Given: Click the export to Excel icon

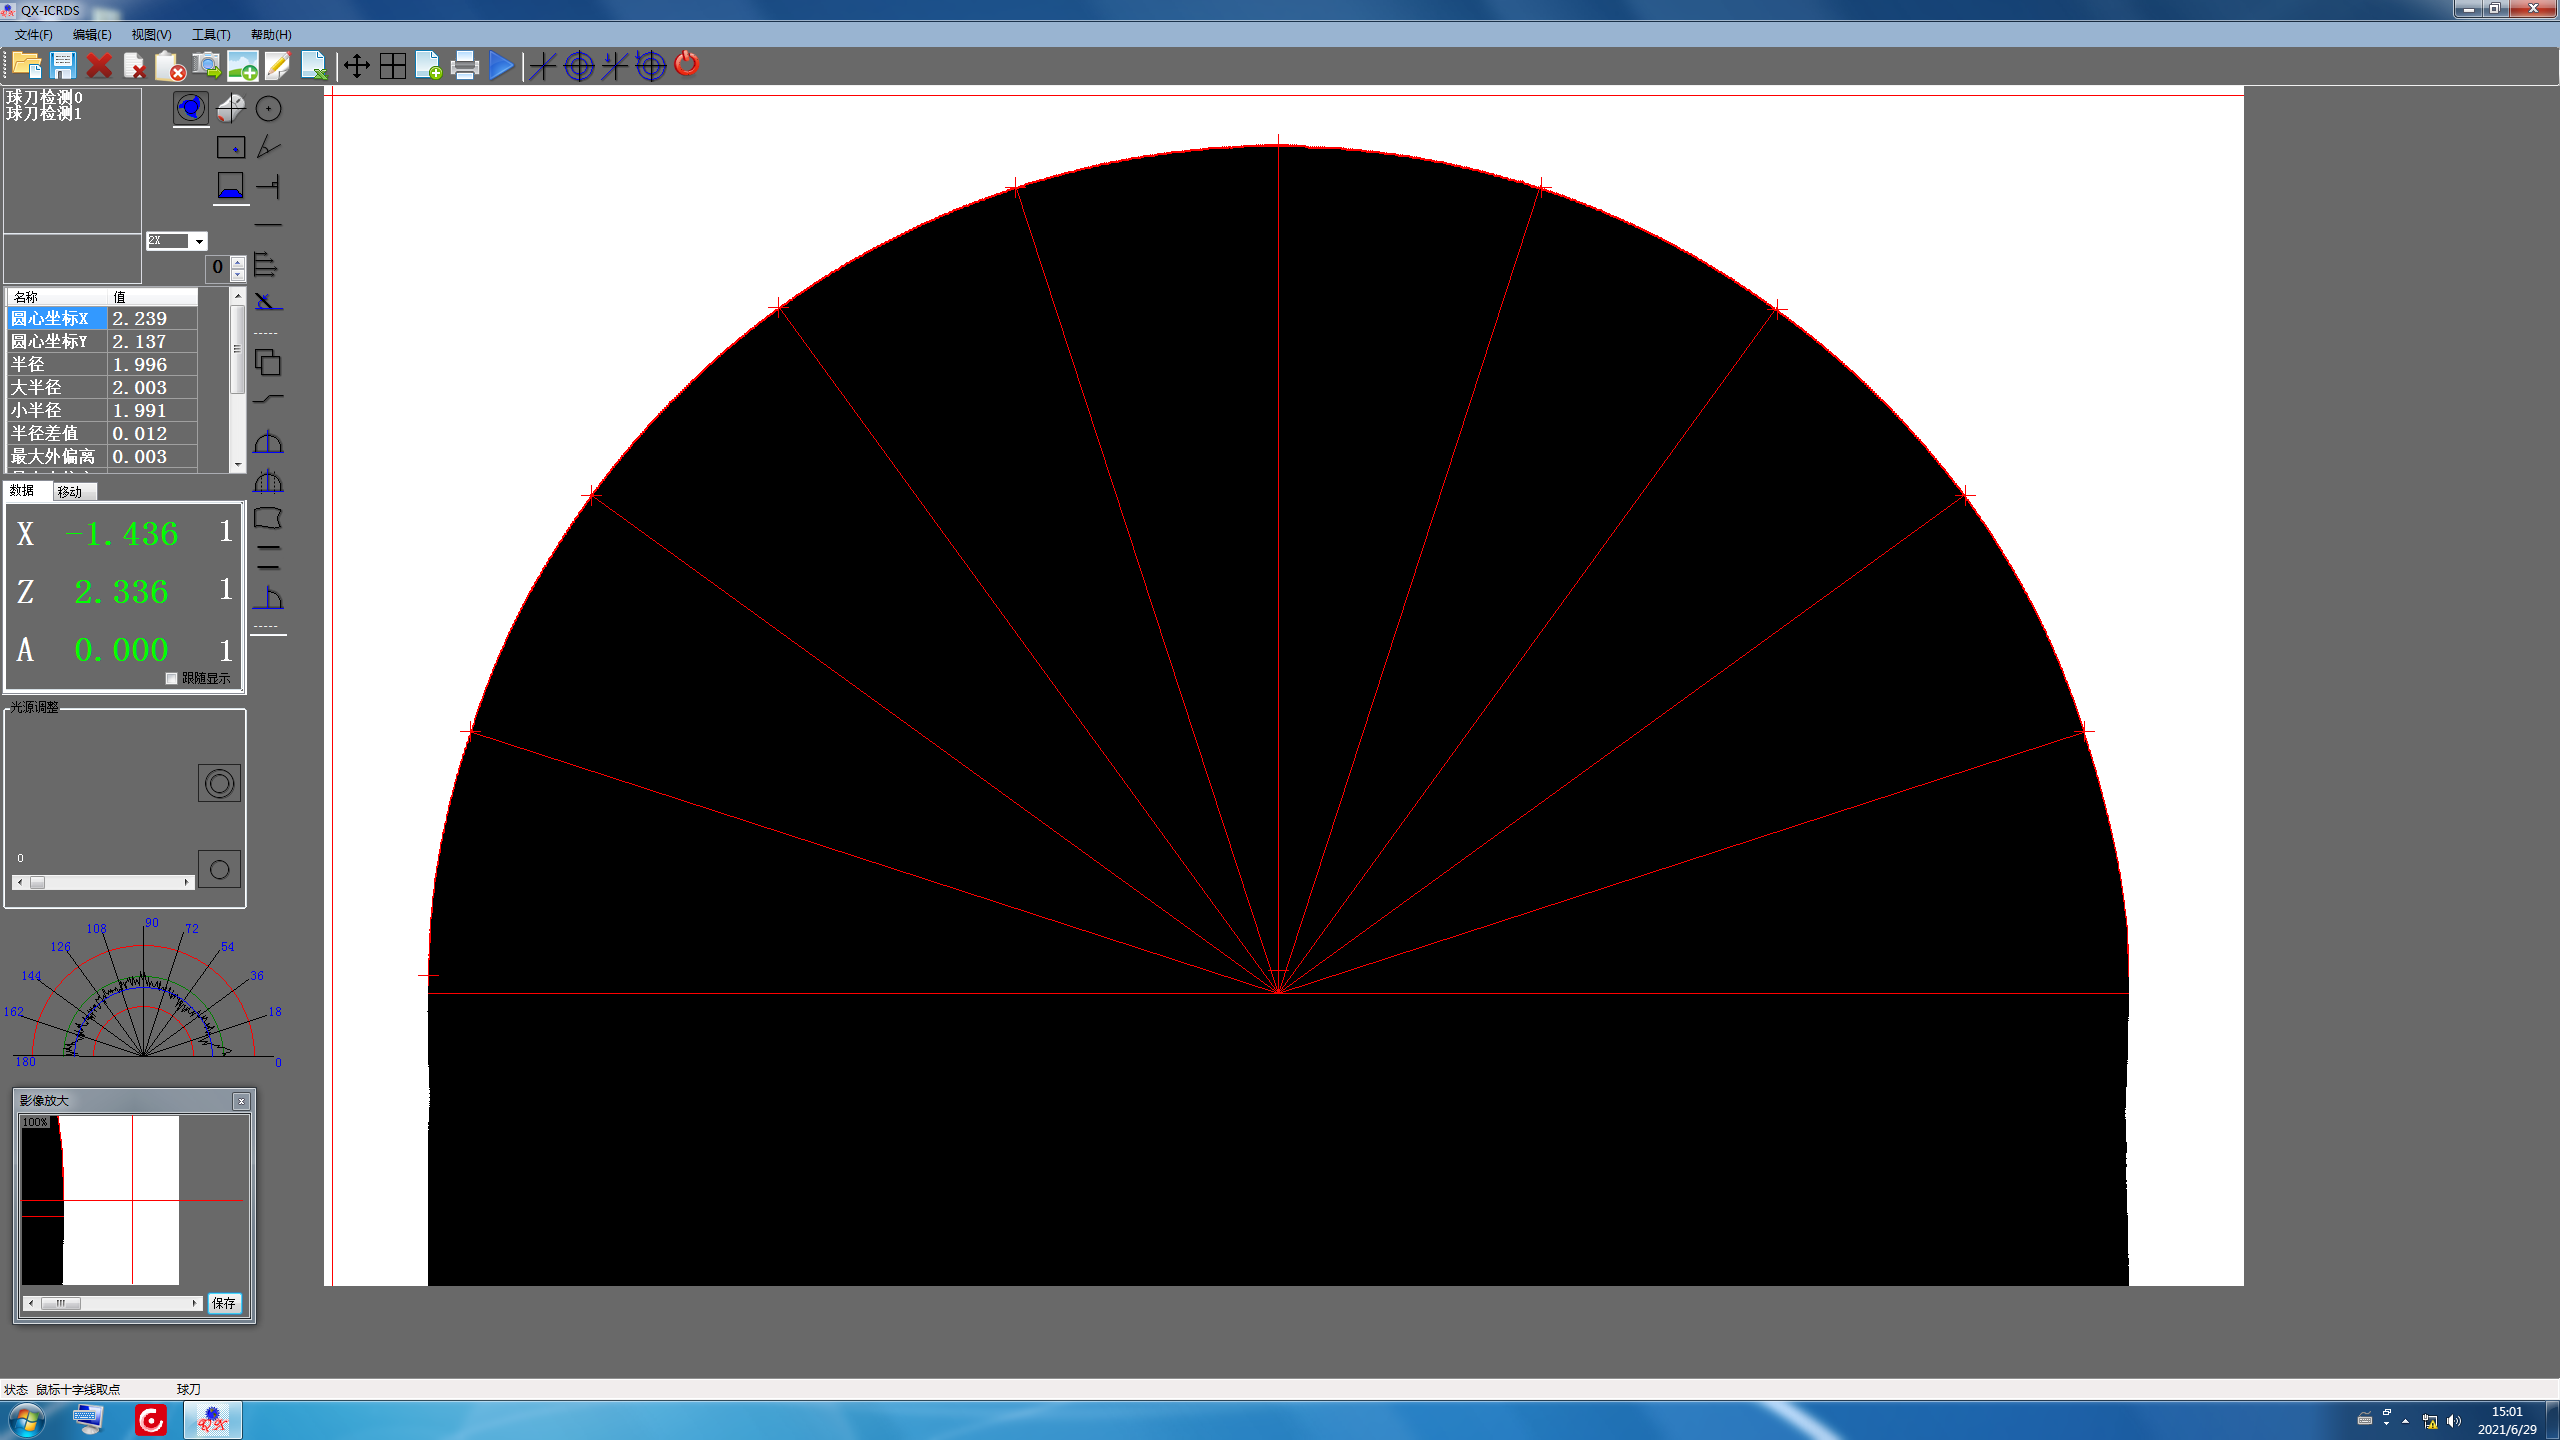Looking at the screenshot, I should click(x=314, y=66).
